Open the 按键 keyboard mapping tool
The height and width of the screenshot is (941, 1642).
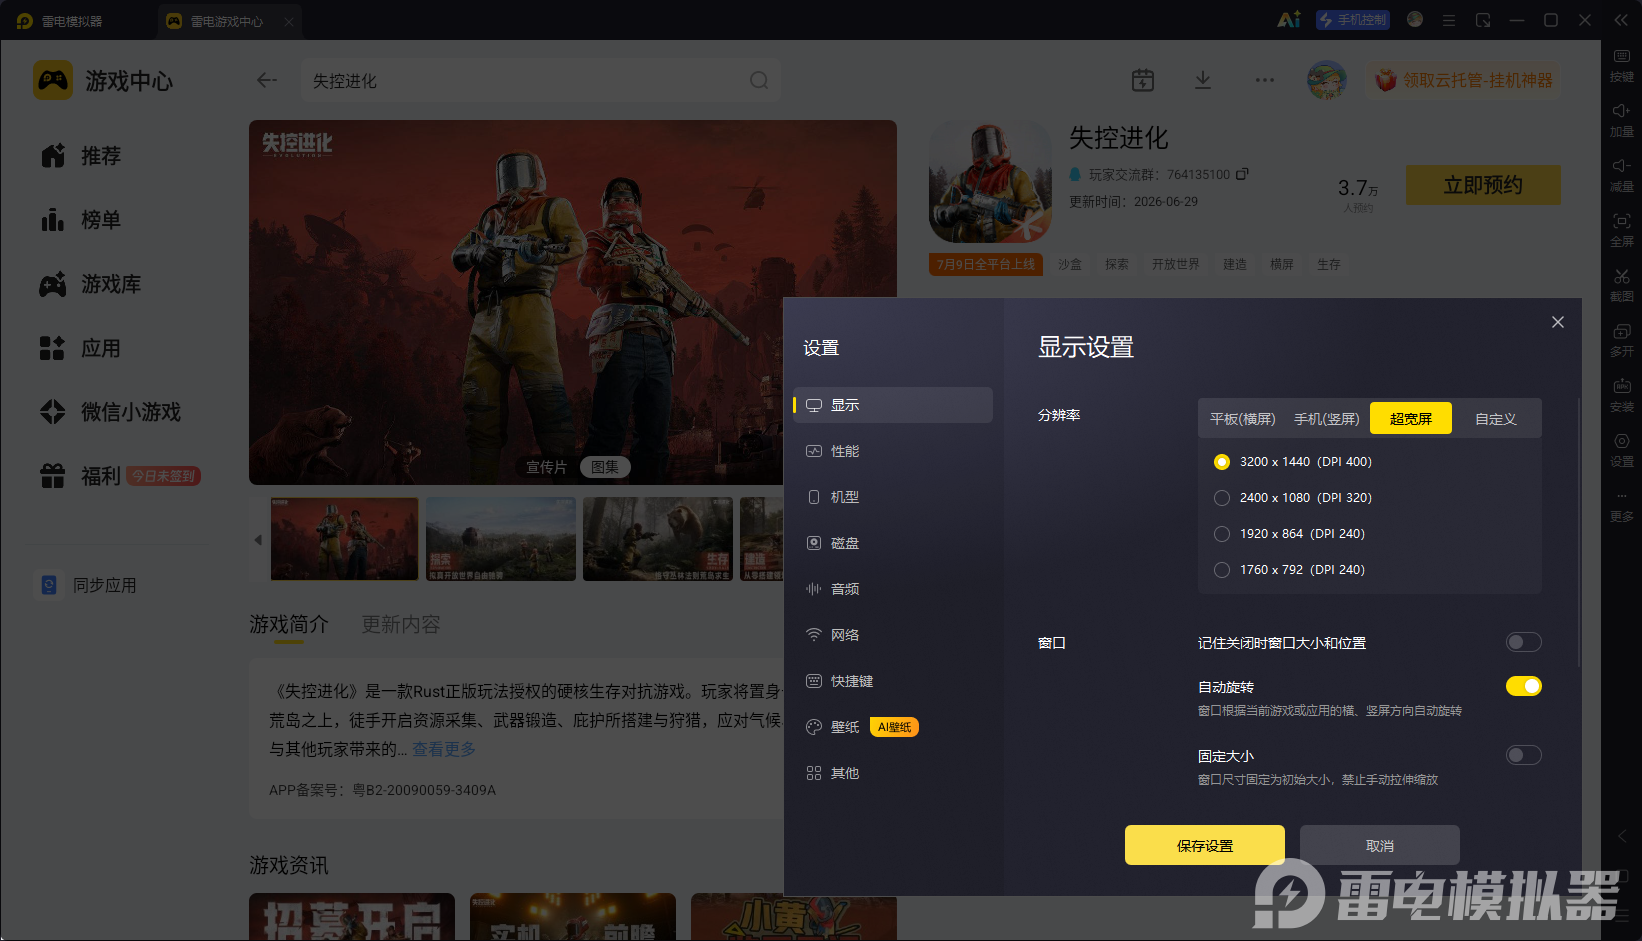point(1621,65)
